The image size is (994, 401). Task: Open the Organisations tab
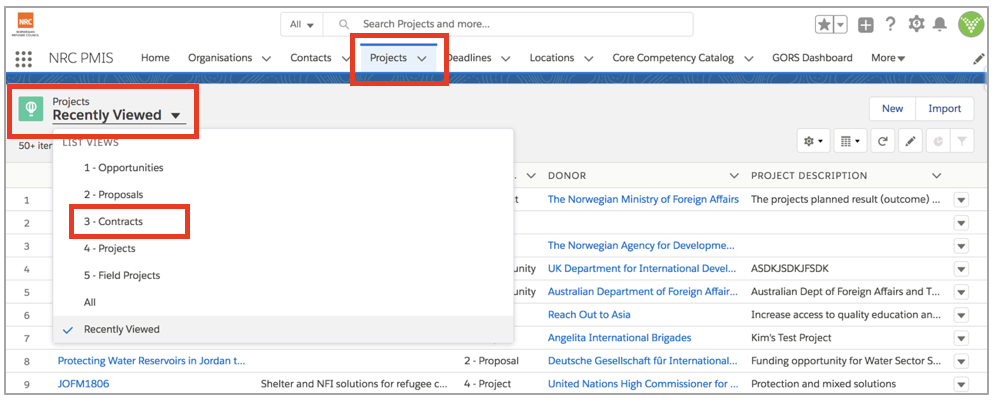click(x=220, y=58)
